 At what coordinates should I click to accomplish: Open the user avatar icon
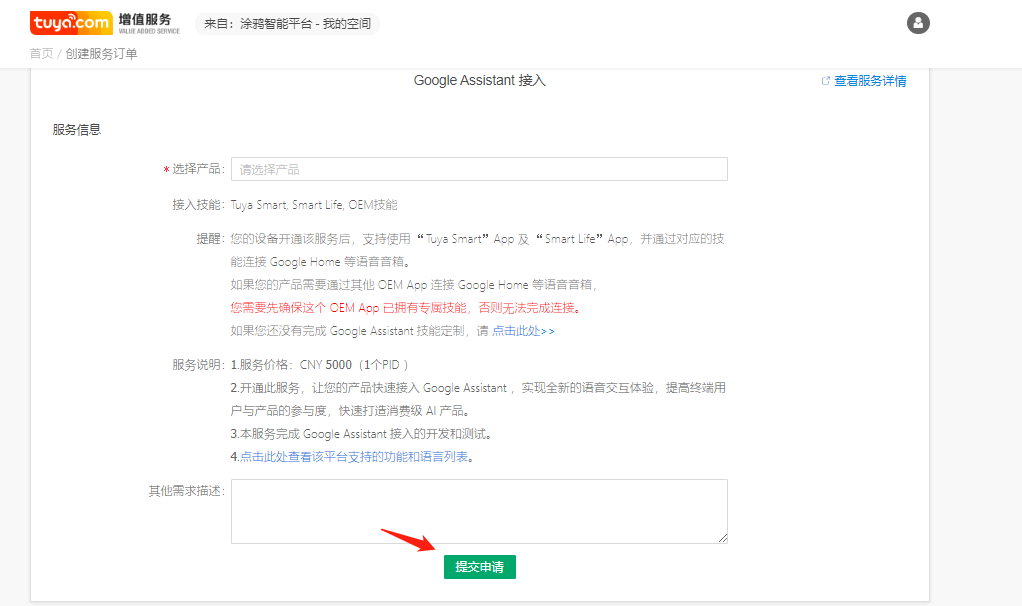click(x=918, y=23)
